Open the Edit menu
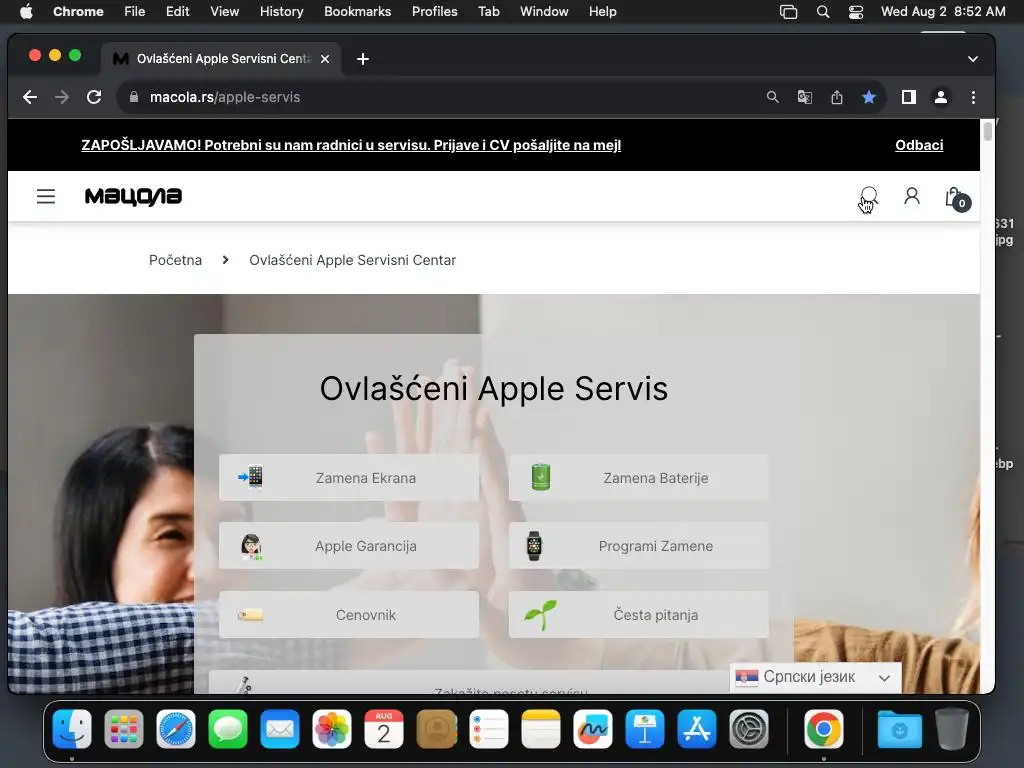 click(x=177, y=12)
